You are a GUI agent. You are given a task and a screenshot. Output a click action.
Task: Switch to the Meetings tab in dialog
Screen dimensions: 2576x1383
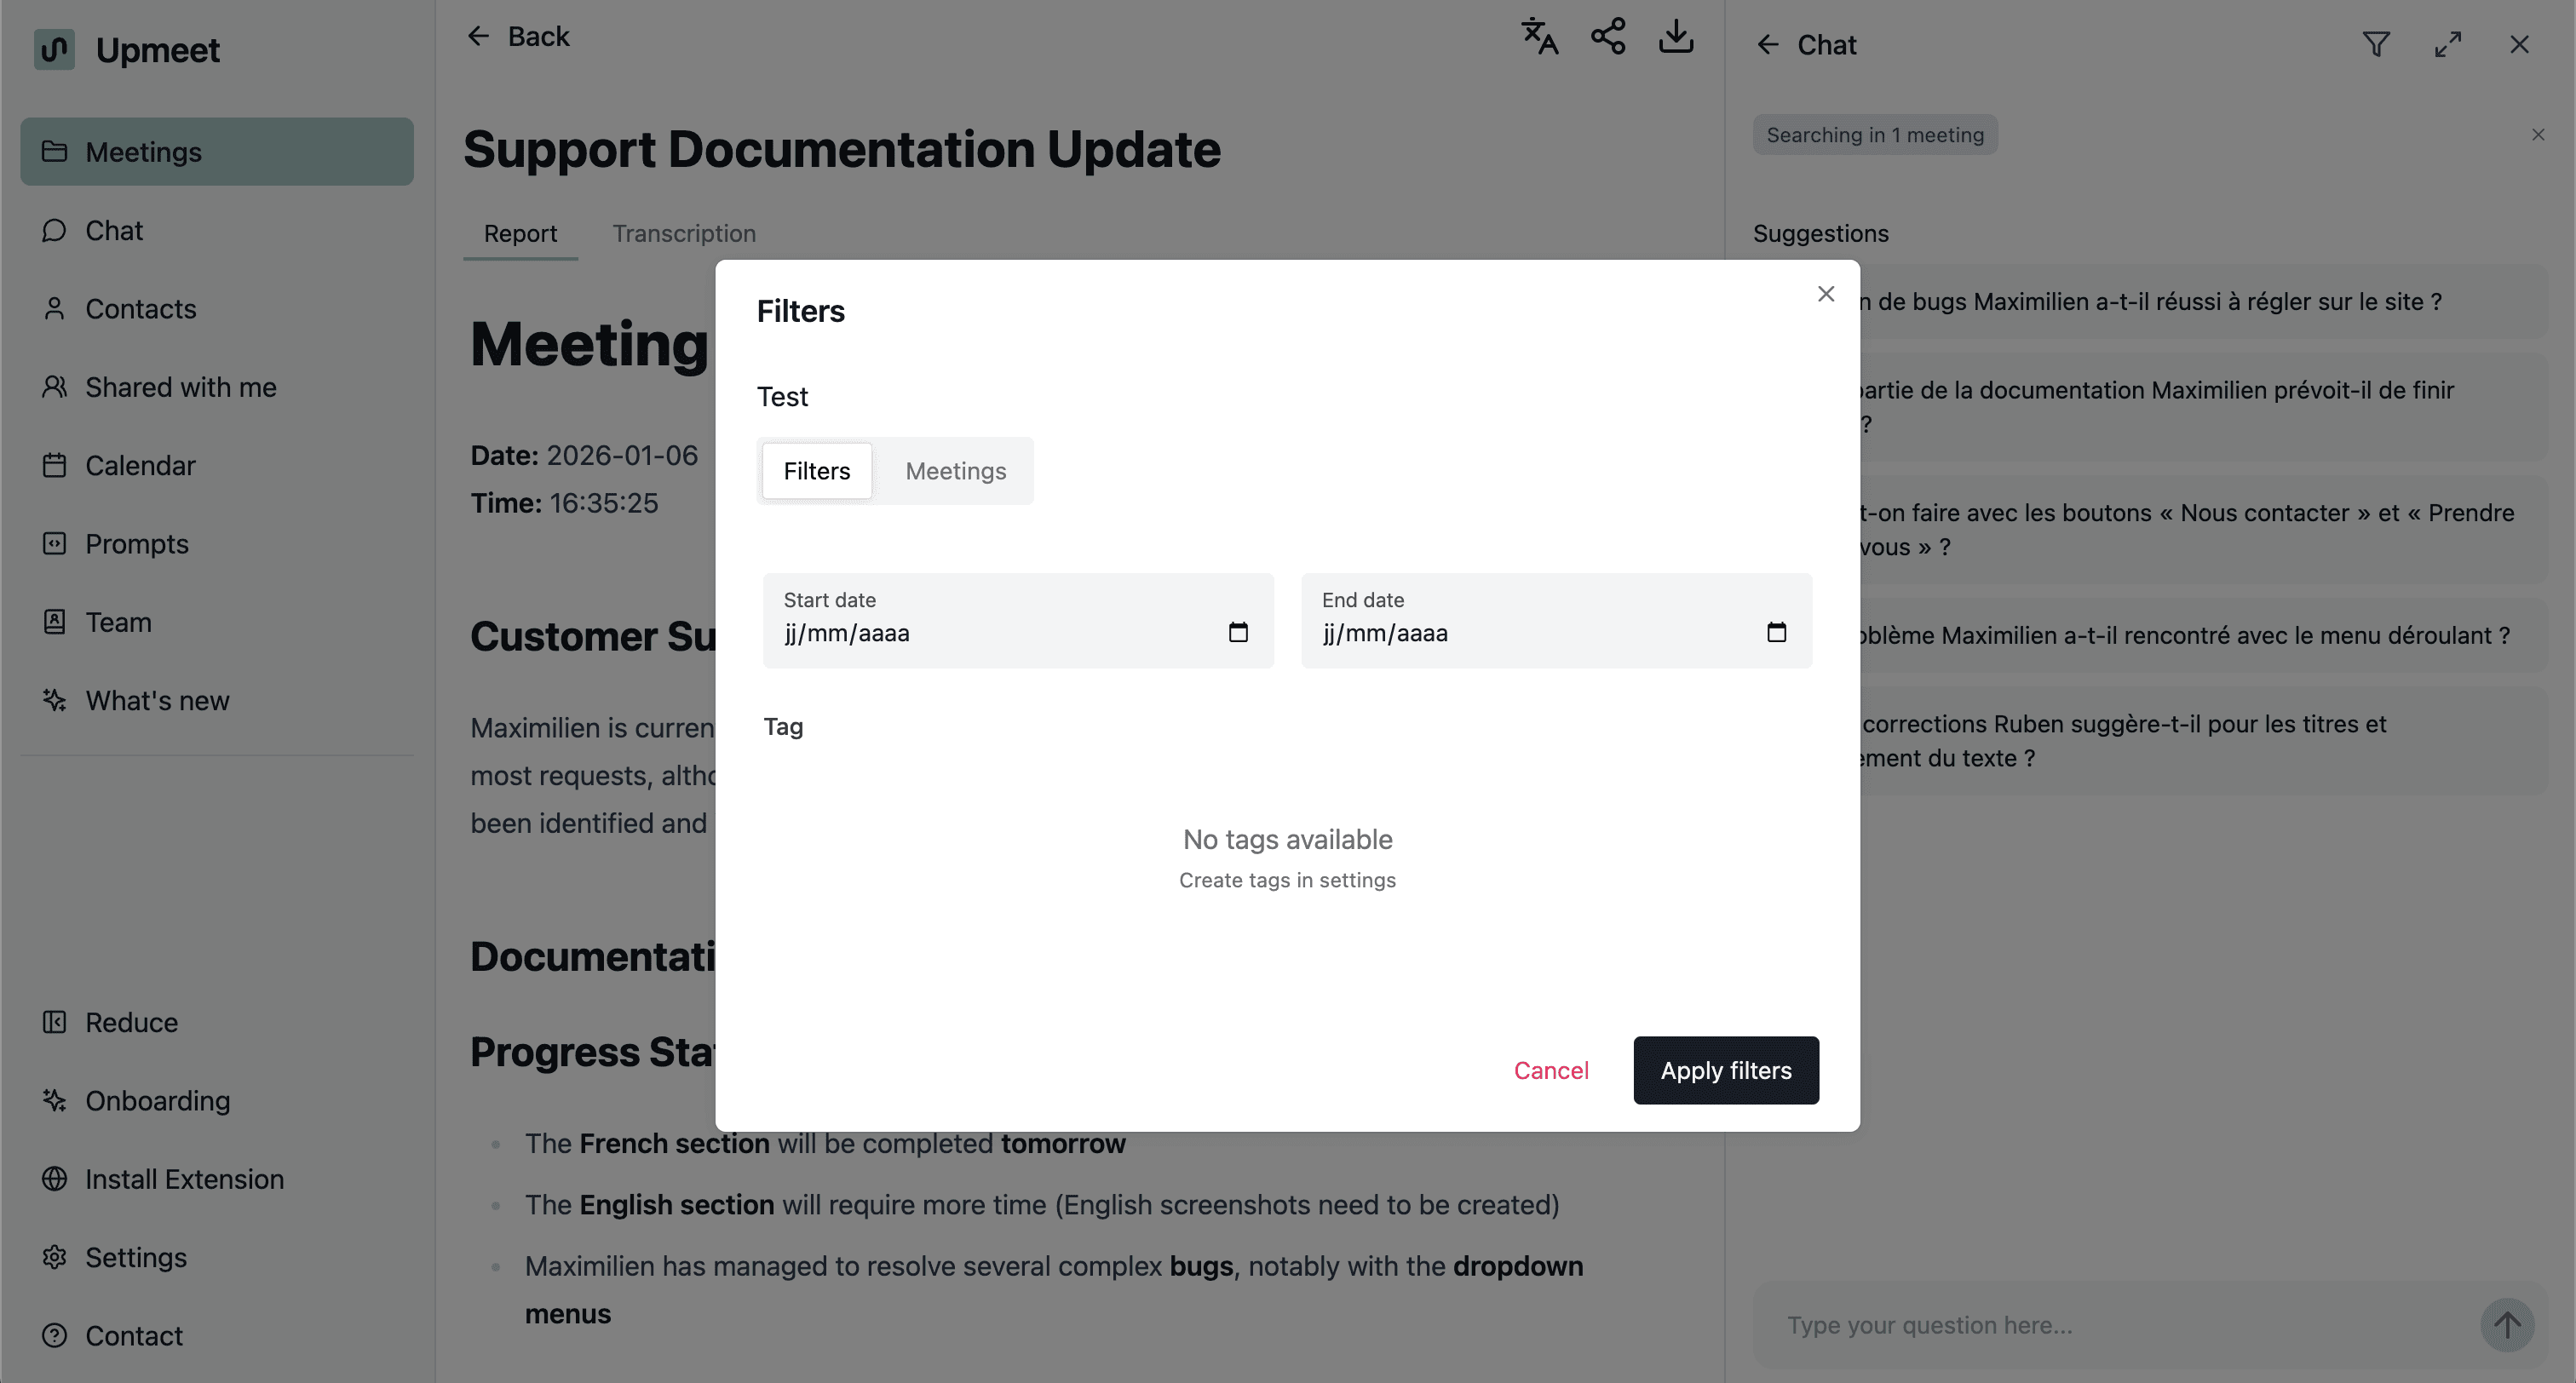955,471
